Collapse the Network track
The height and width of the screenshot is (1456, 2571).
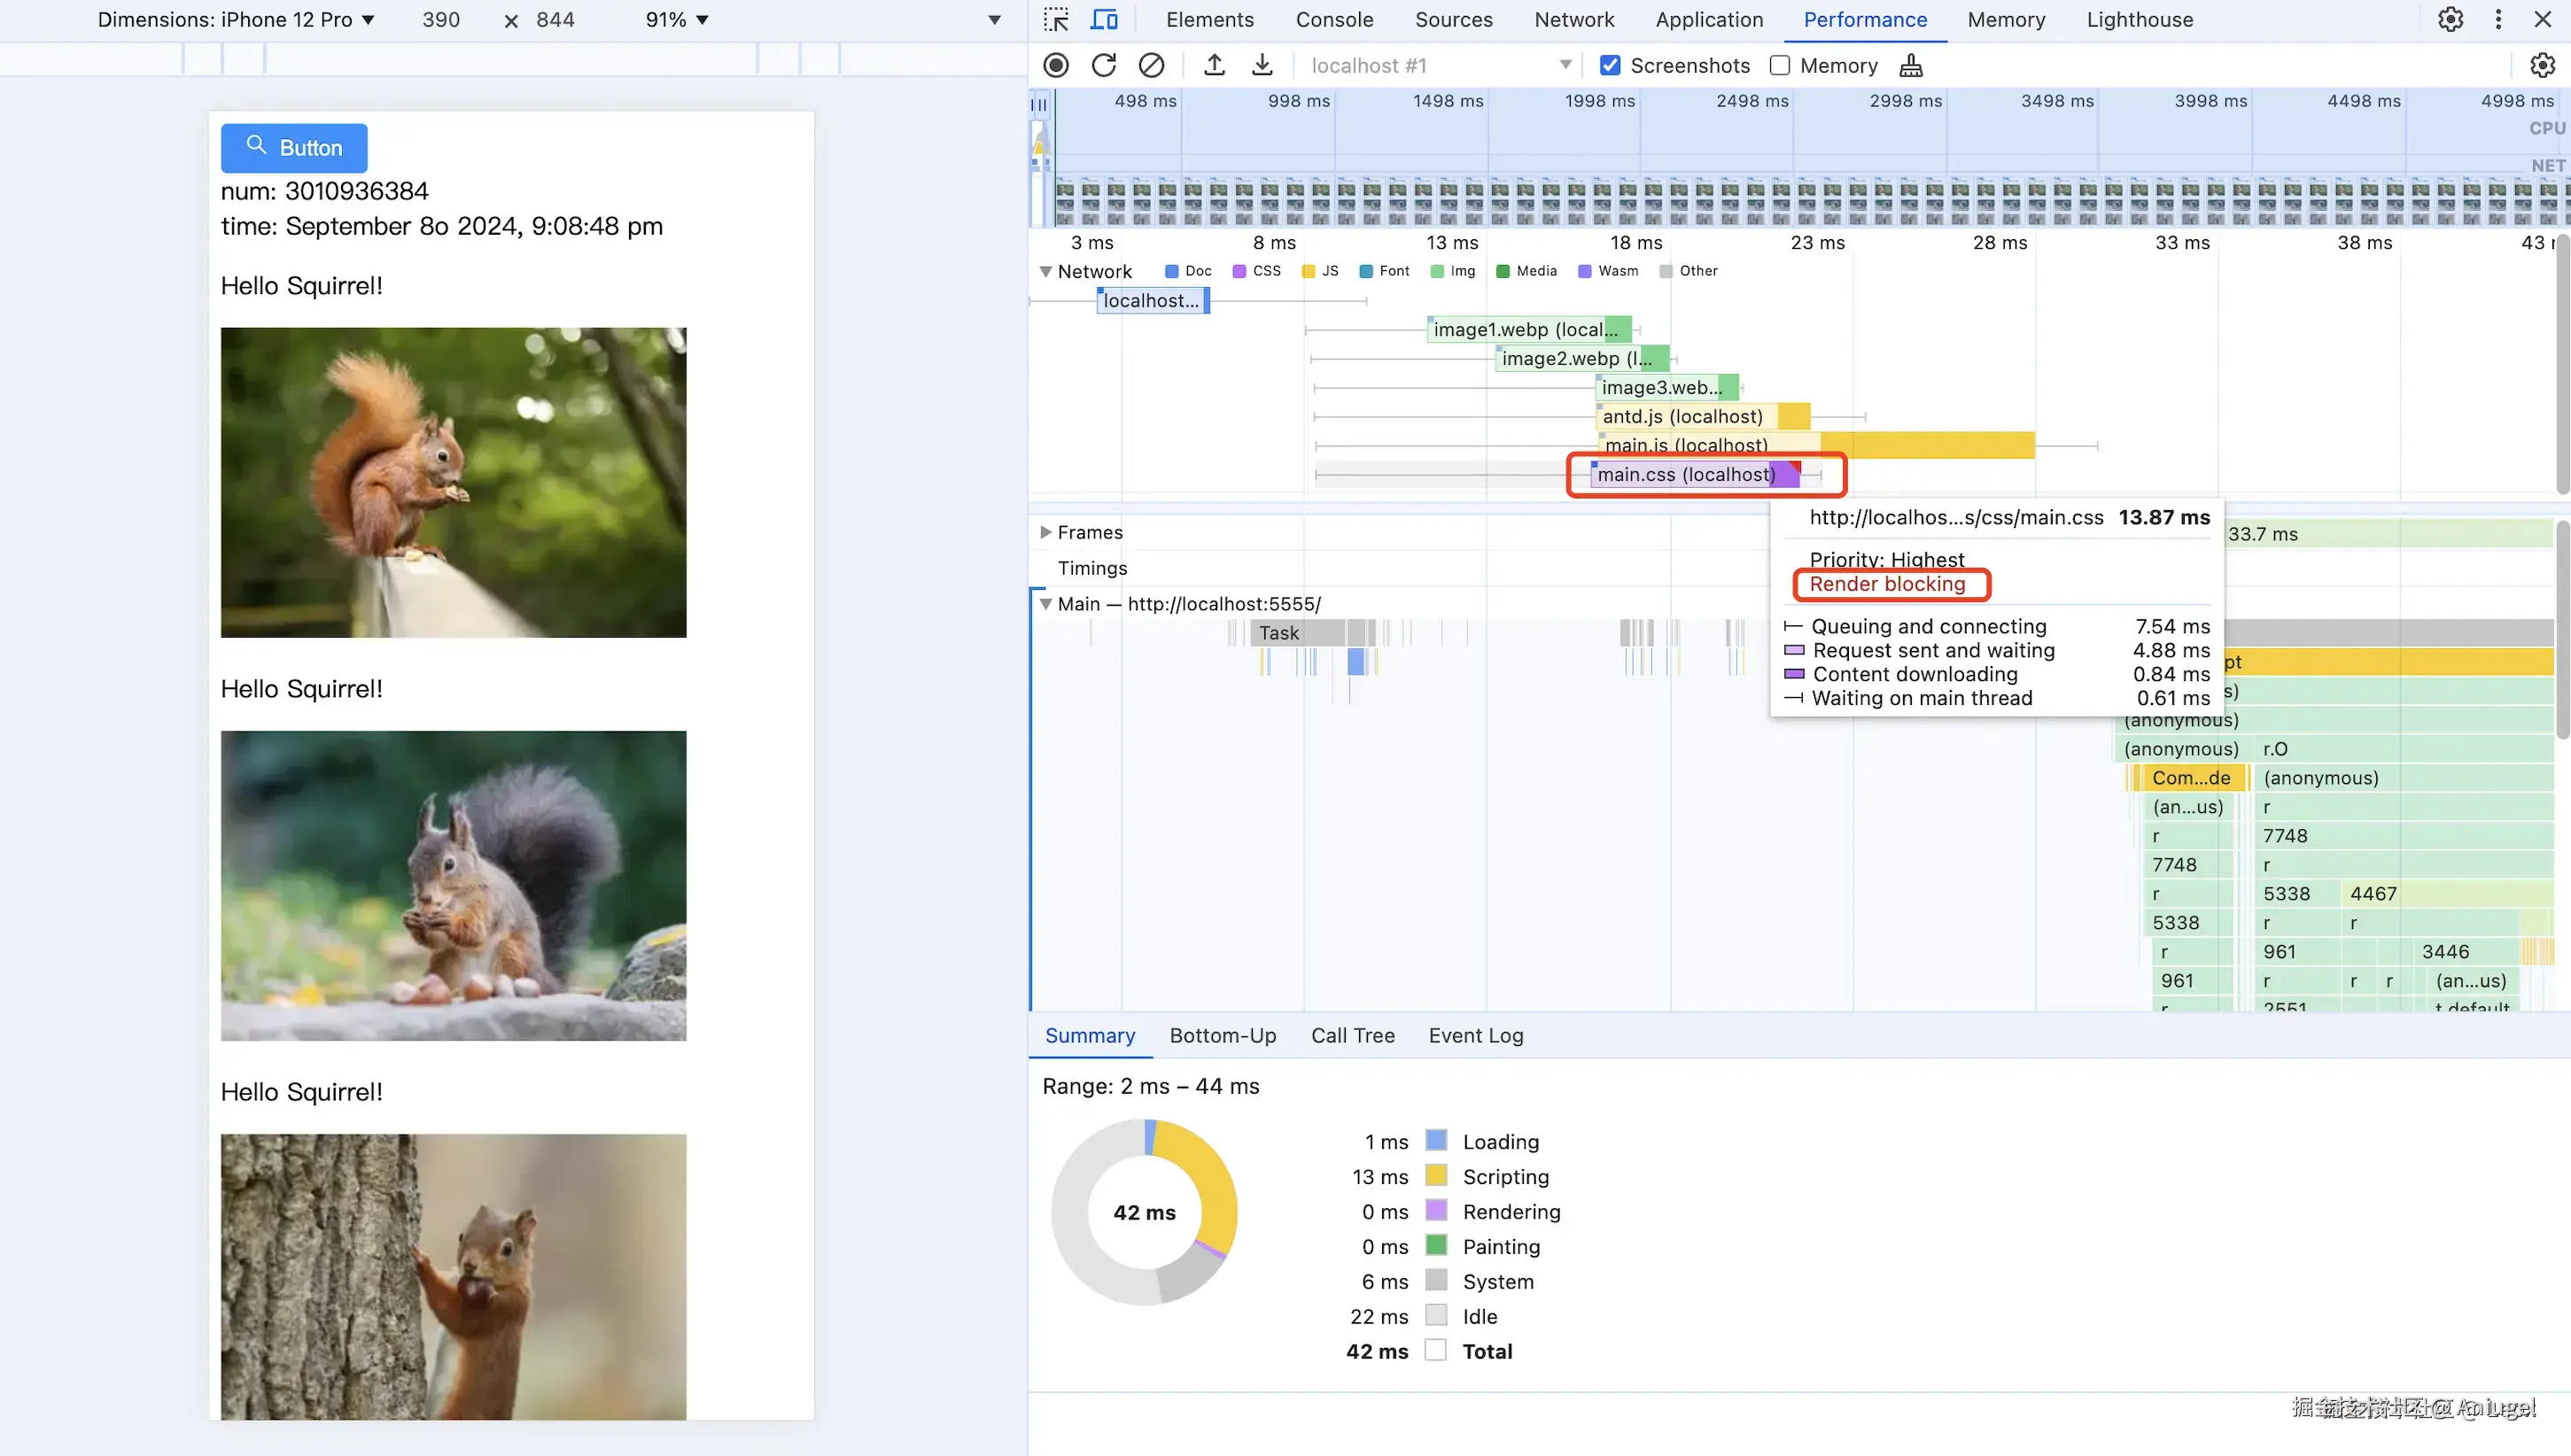(x=1045, y=271)
